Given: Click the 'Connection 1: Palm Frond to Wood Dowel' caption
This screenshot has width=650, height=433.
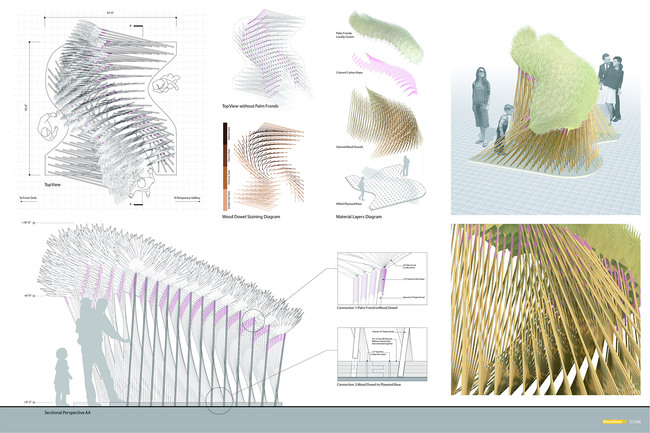Looking at the screenshot, I should click(x=367, y=308).
